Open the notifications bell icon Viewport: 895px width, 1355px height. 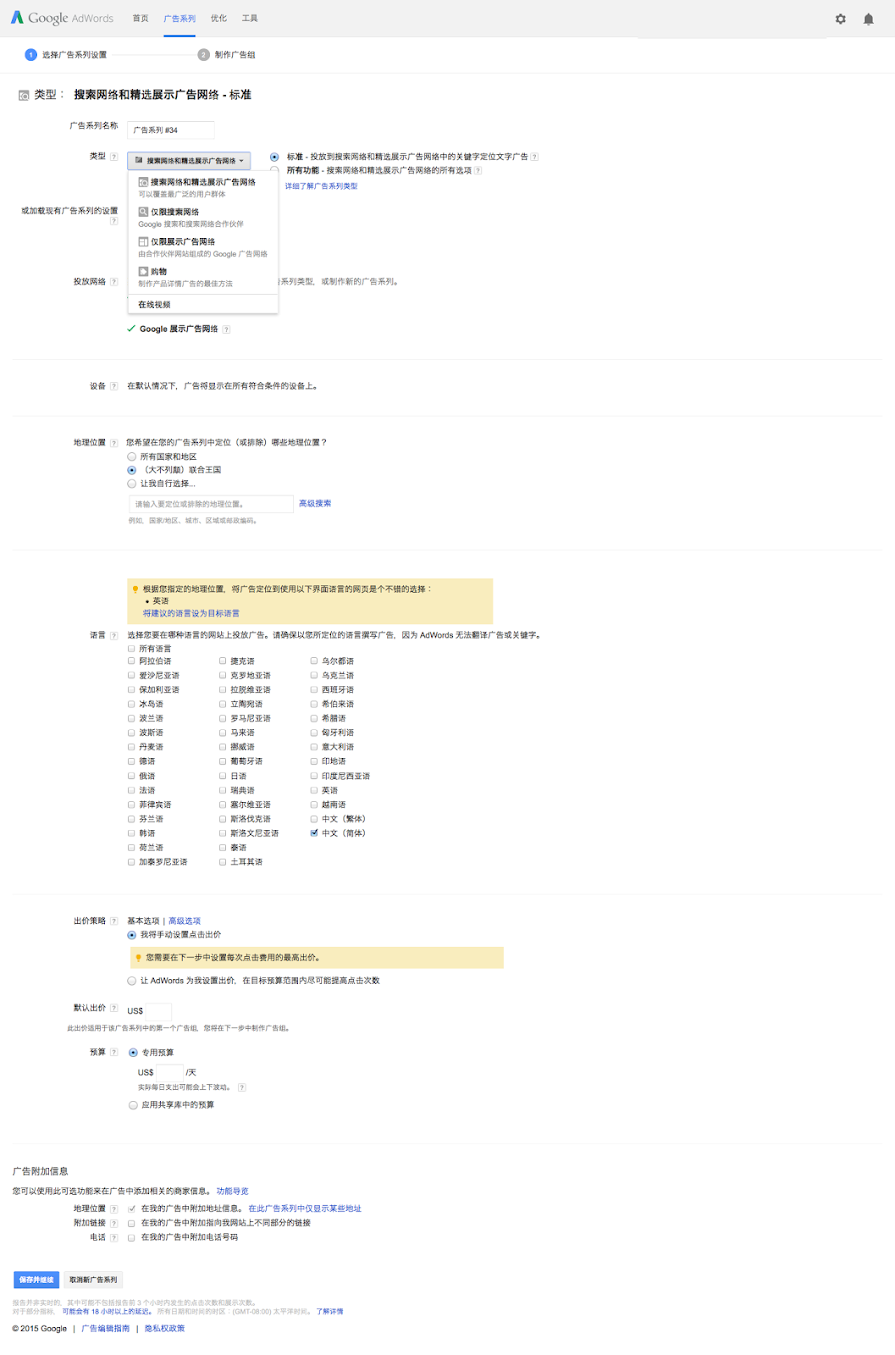coord(868,19)
